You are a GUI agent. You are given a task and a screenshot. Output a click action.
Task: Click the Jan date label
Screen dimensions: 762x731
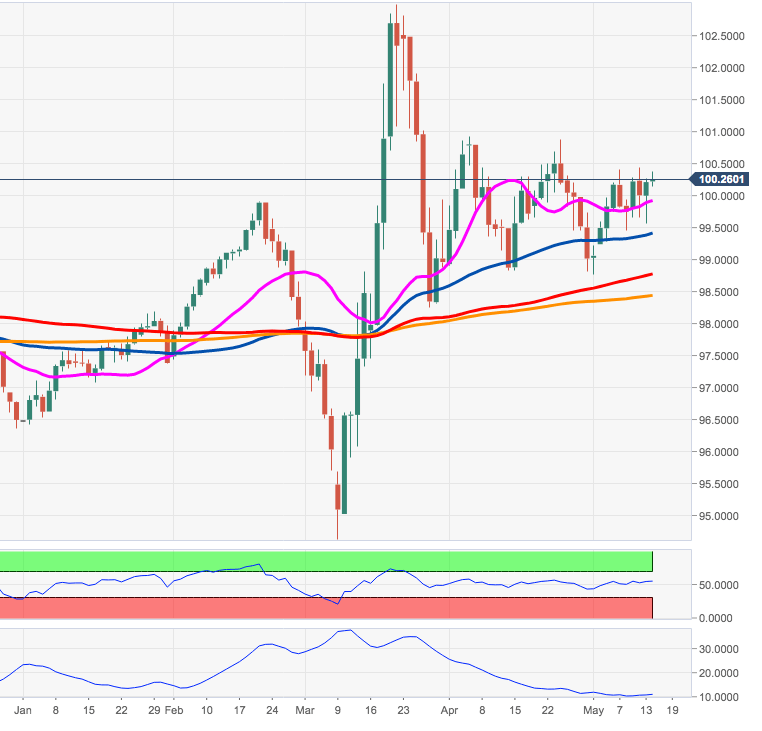coord(23,710)
